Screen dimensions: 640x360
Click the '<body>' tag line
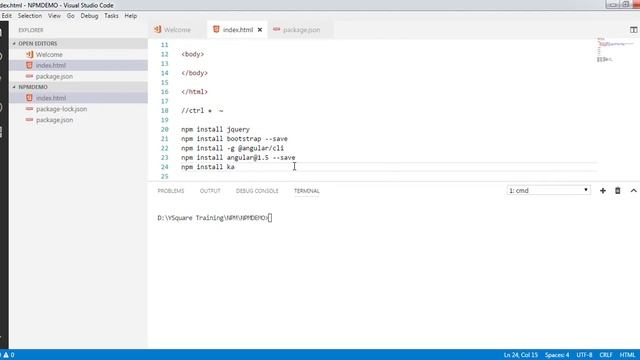[193, 54]
